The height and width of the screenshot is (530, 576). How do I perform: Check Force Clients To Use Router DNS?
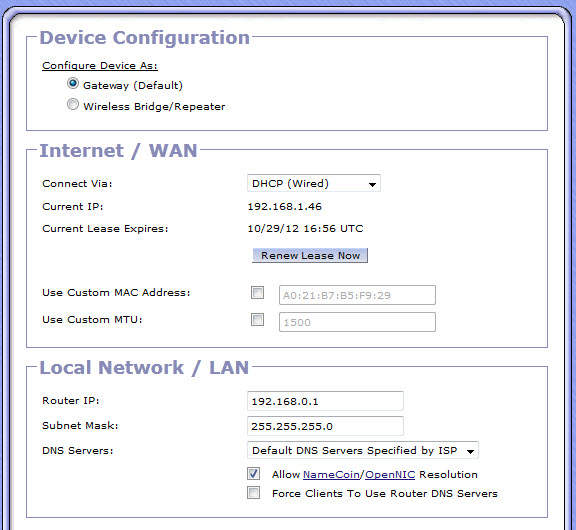(x=253, y=493)
